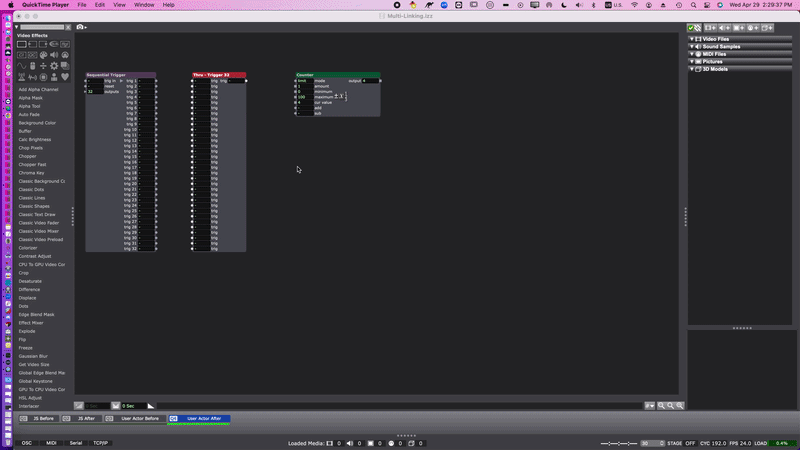The width and height of the screenshot is (800, 450).
Task: Switch to the User Actor Before scene
Action: pos(139,418)
